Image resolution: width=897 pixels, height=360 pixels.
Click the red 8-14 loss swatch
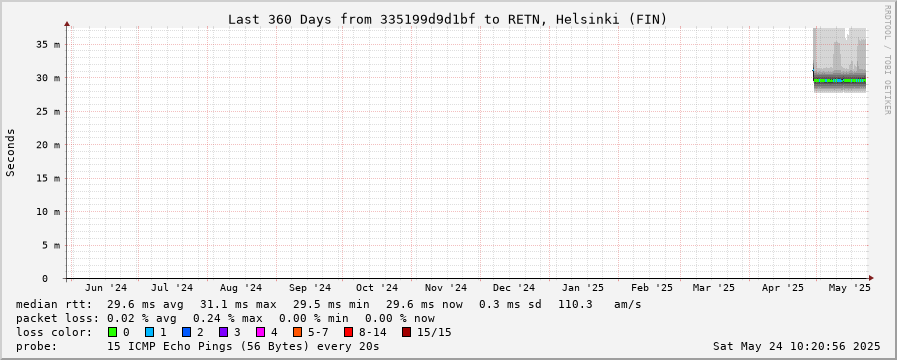348,332
